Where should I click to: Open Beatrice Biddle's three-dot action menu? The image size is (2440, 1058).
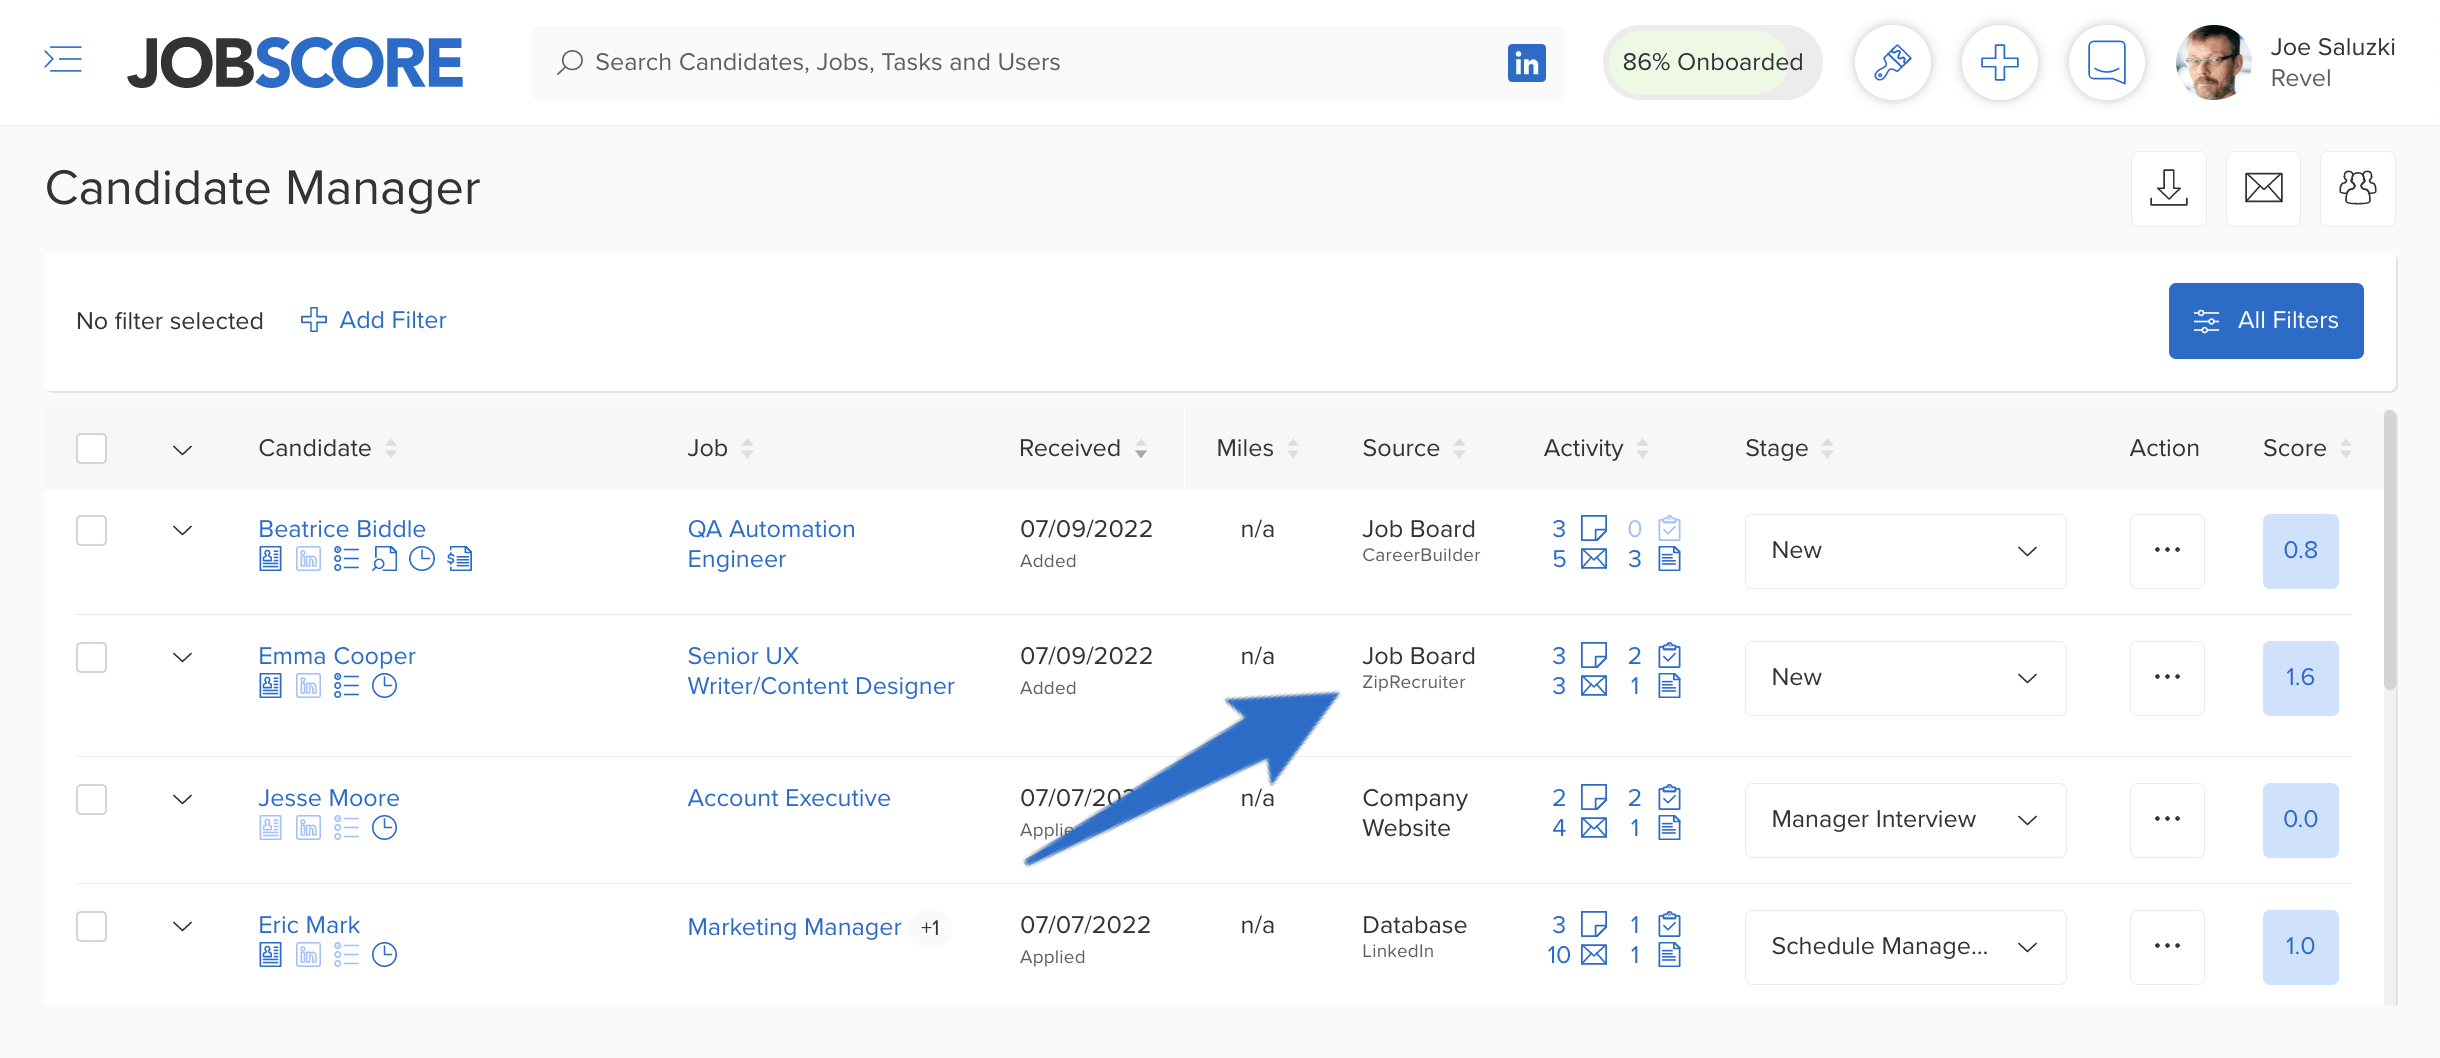pyautogui.click(x=2167, y=551)
